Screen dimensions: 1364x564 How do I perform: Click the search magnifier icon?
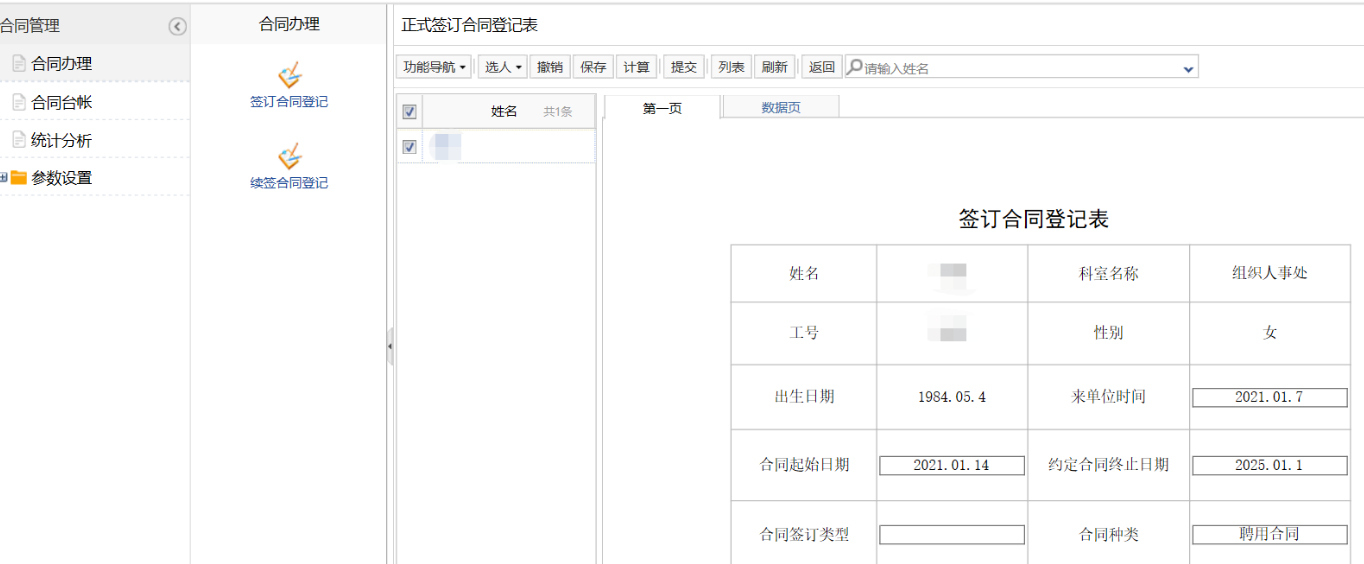[x=855, y=67]
